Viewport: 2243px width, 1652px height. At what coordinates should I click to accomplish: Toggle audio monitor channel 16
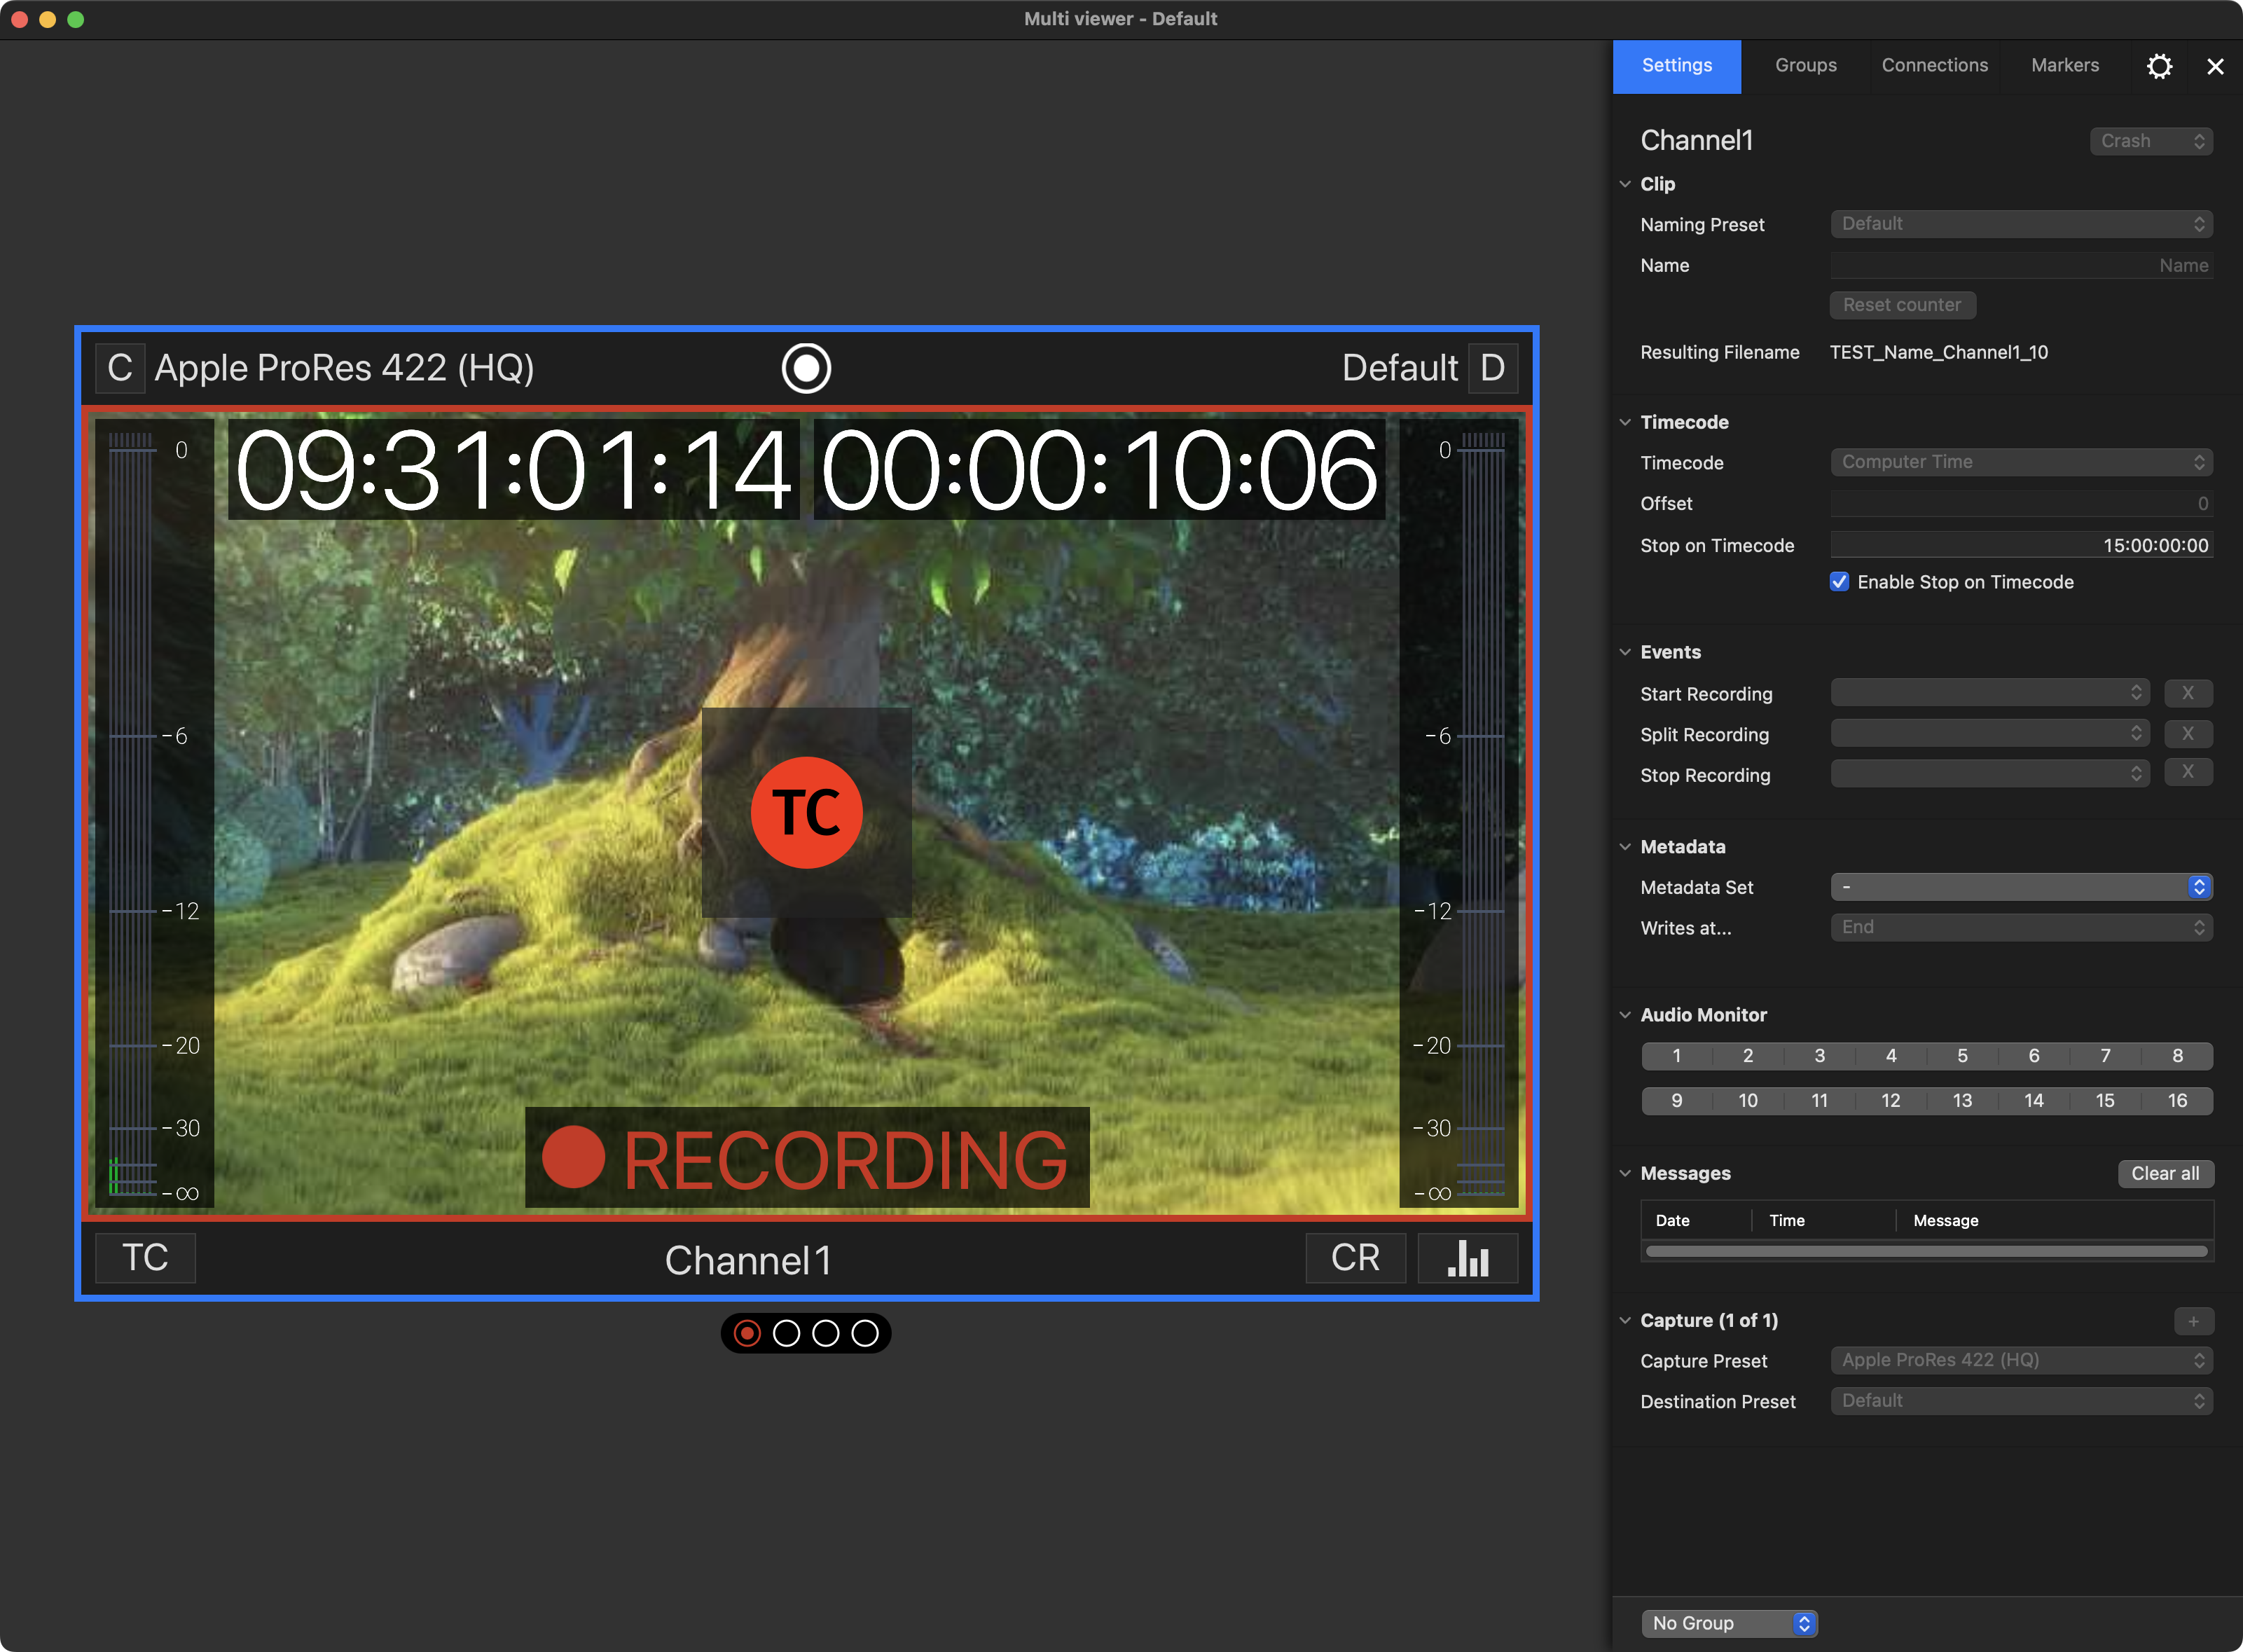(2177, 1101)
